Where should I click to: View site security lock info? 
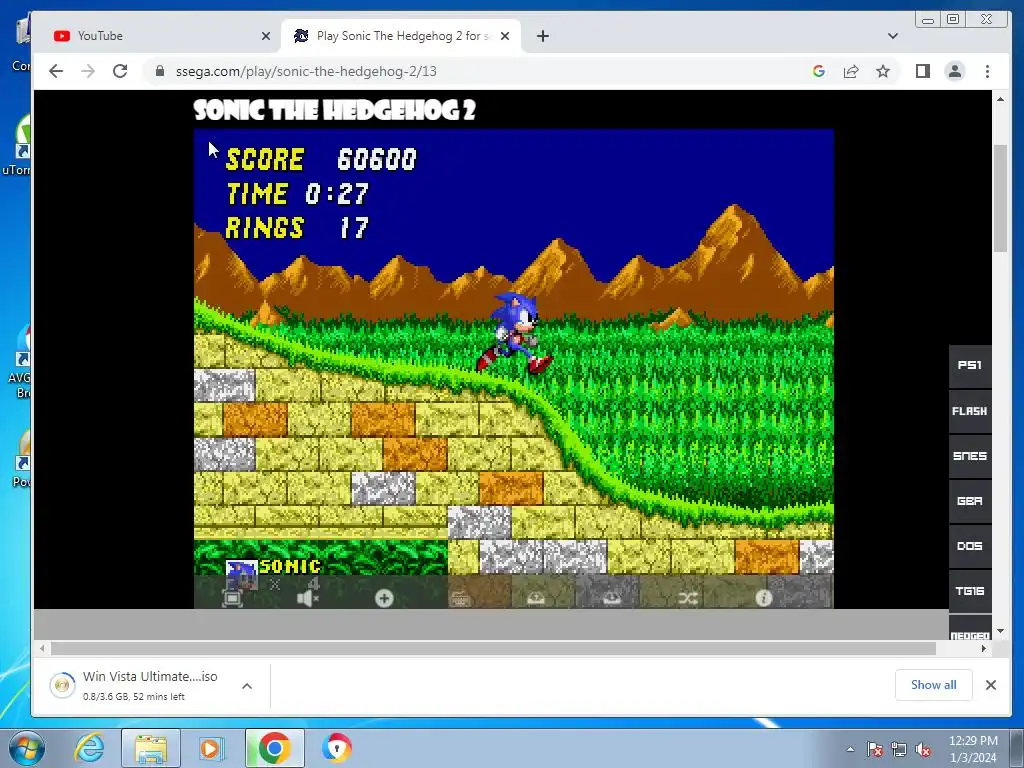point(160,71)
